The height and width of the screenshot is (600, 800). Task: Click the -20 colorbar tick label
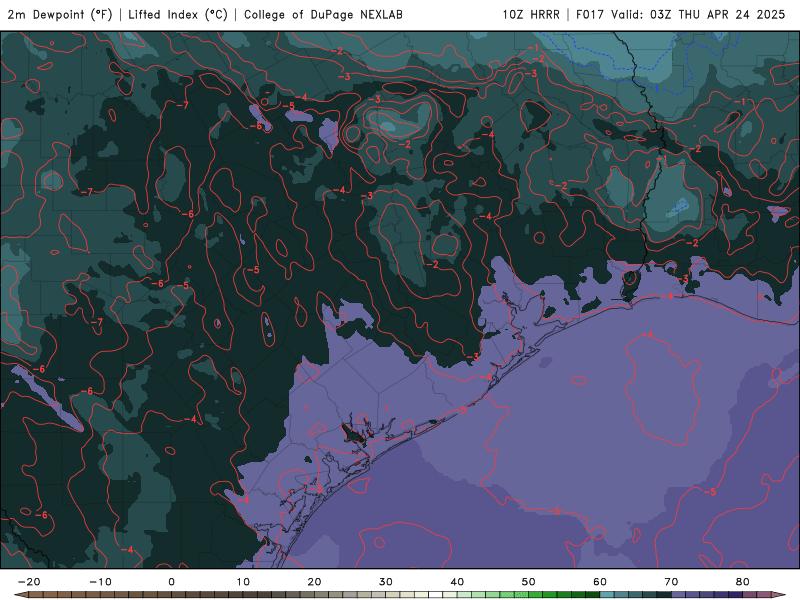(29, 582)
